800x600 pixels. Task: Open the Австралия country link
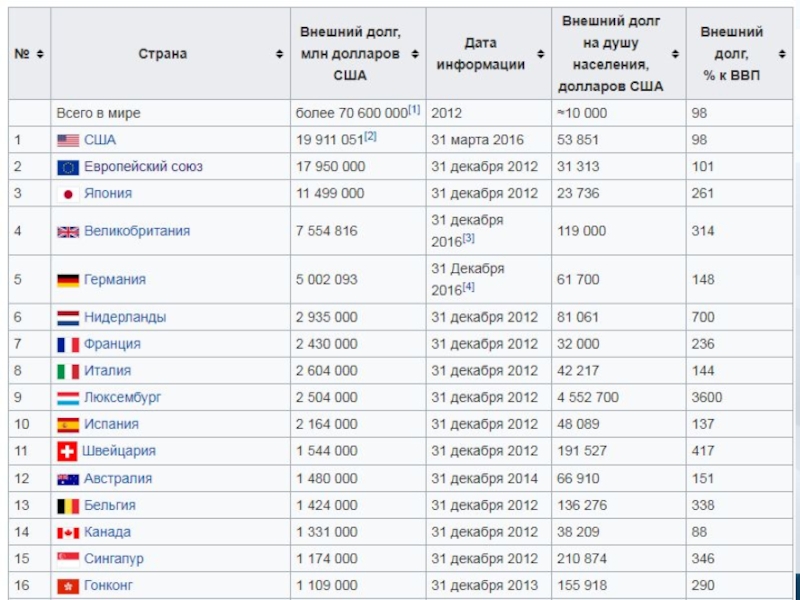click(118, 479)
